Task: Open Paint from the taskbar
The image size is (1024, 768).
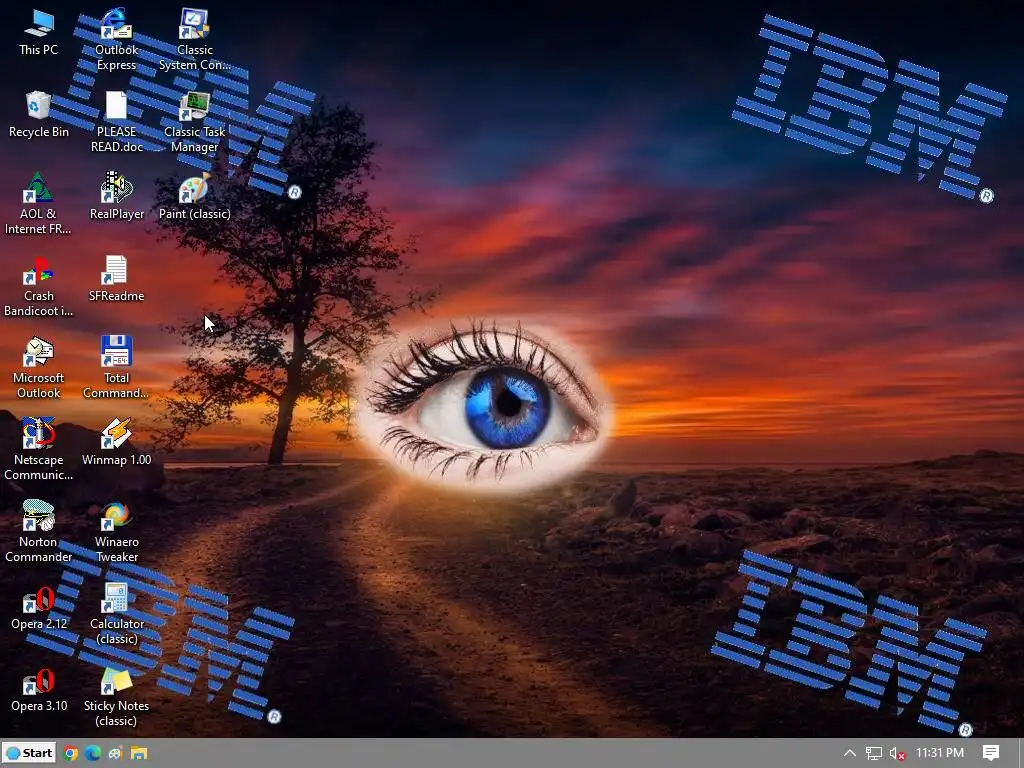Action: click(116, 753)
